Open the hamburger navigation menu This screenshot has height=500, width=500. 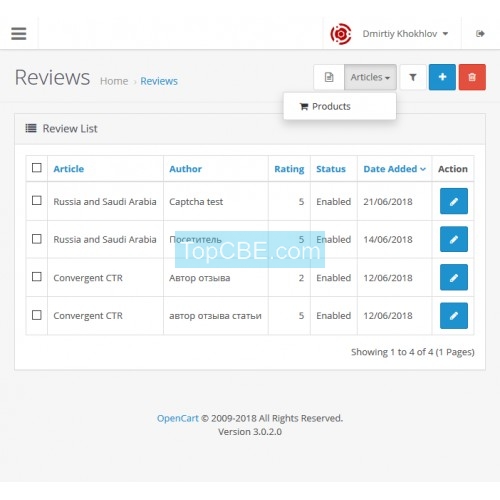click(x=19, y=33)
